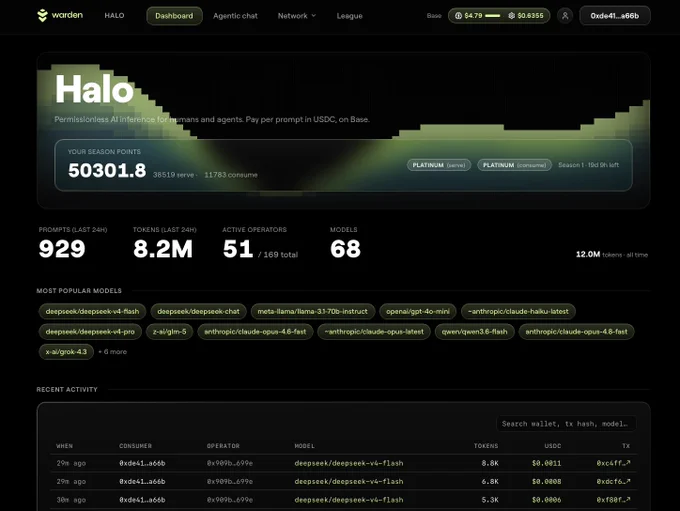Select openai/gpt-4o-mini model chip
The image size is (680, 511).
[x=418, y=311]
